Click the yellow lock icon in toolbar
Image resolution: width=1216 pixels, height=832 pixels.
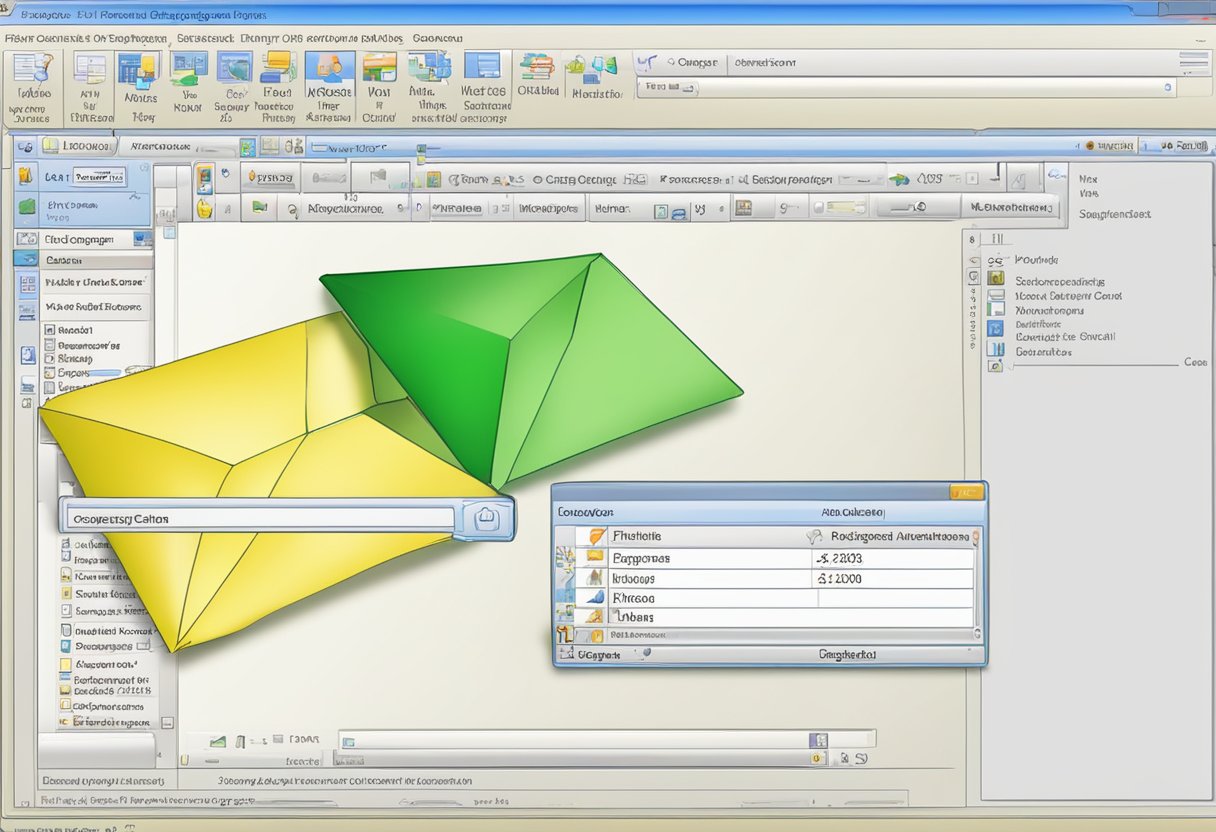204,209
